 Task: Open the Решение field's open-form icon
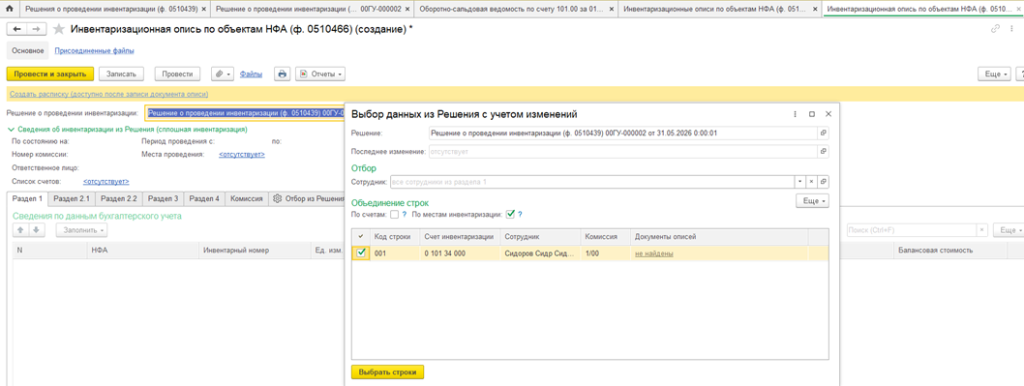(824, 133)
